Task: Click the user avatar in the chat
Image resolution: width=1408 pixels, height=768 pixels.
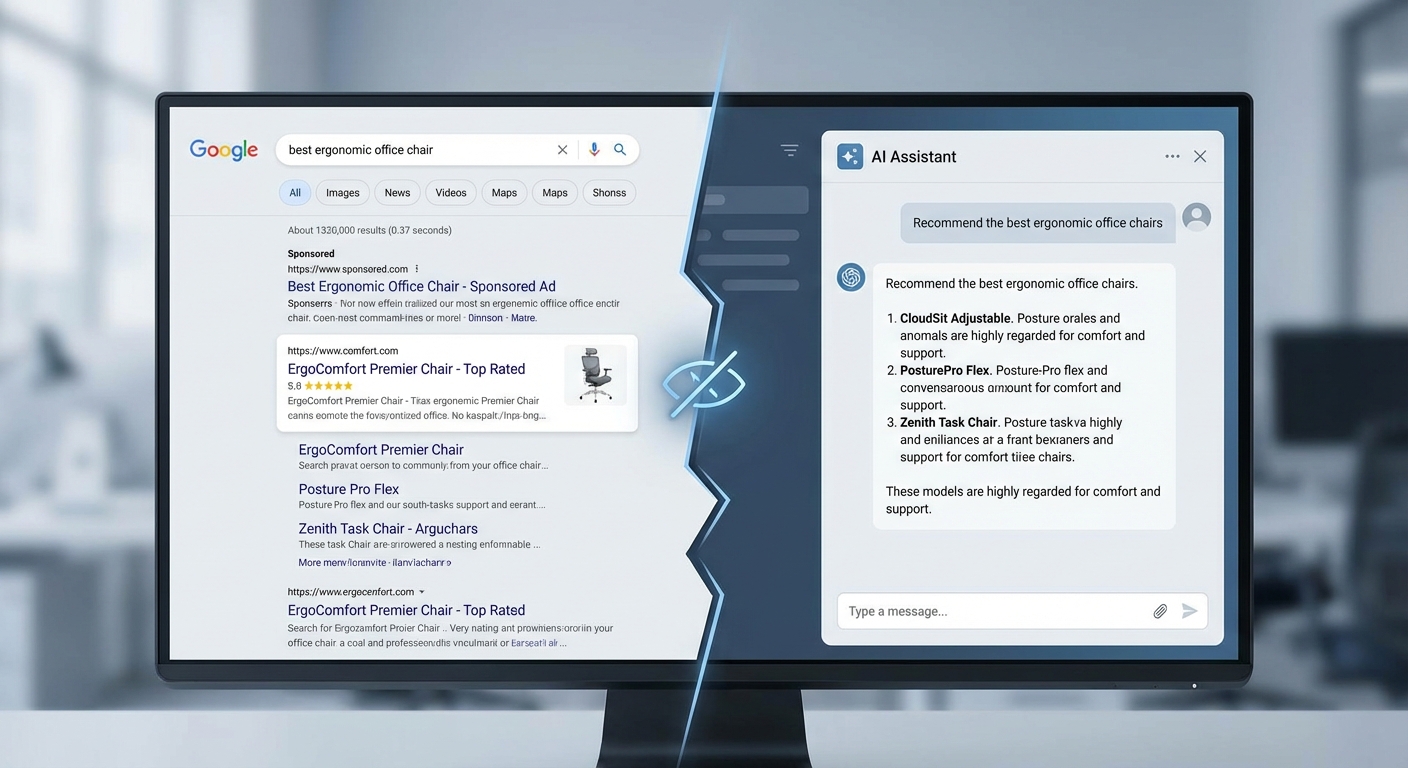Action: (x=1196, y=216)
